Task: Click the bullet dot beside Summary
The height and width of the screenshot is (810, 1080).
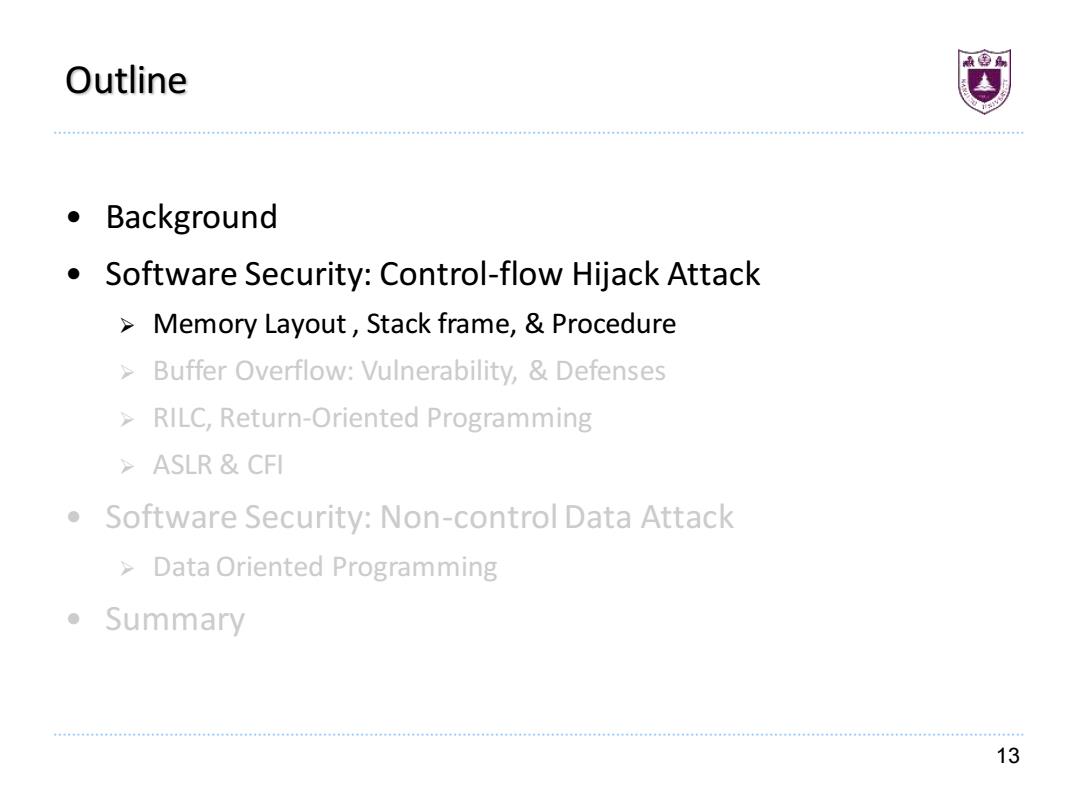Action: 74,619
